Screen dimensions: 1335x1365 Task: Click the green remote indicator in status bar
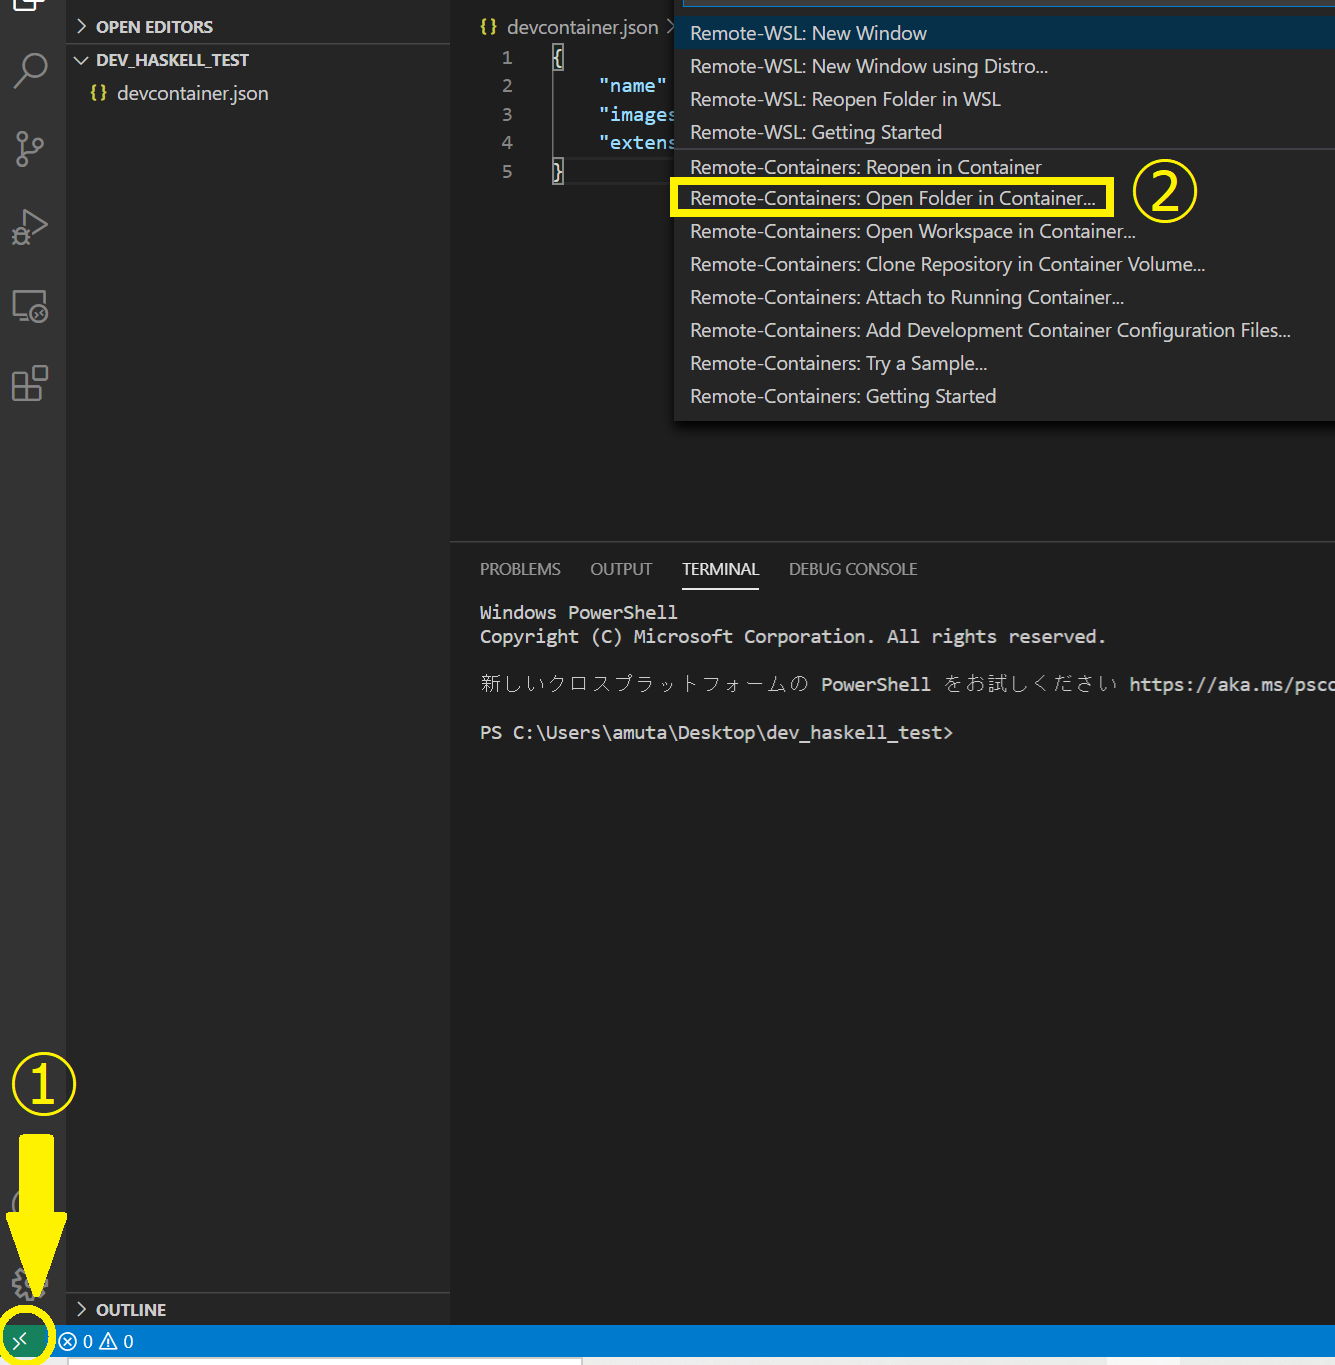(20, 1341)
